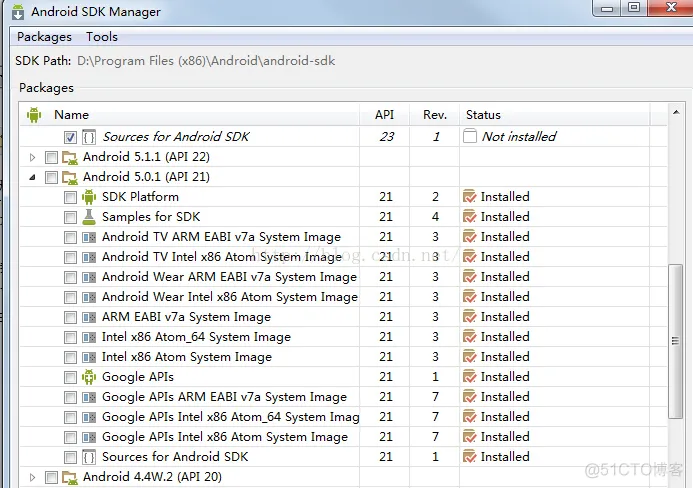
Task: Check the Samples for SDK checkbox
Action: point(70,217)
